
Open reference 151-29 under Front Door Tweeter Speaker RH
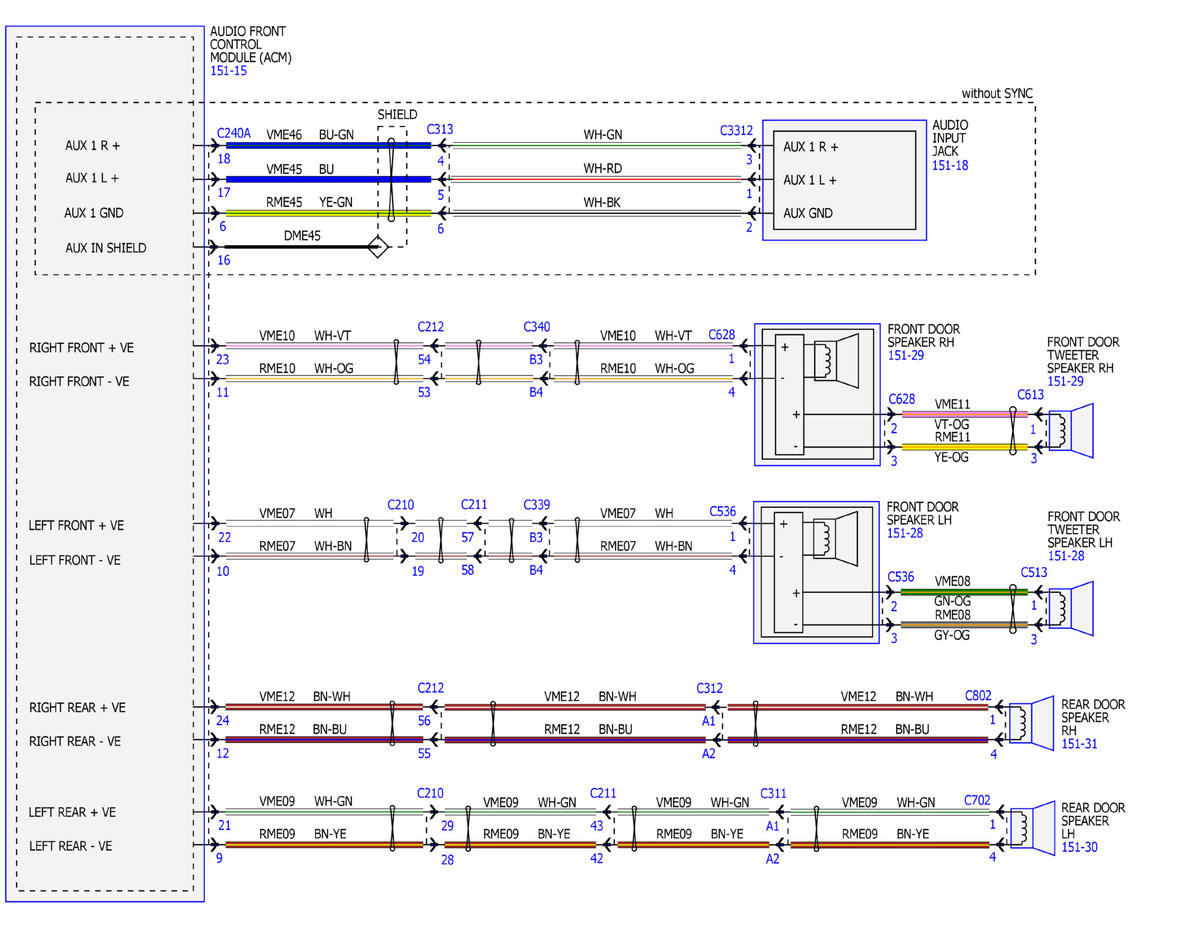click(x=1063, y=382)
